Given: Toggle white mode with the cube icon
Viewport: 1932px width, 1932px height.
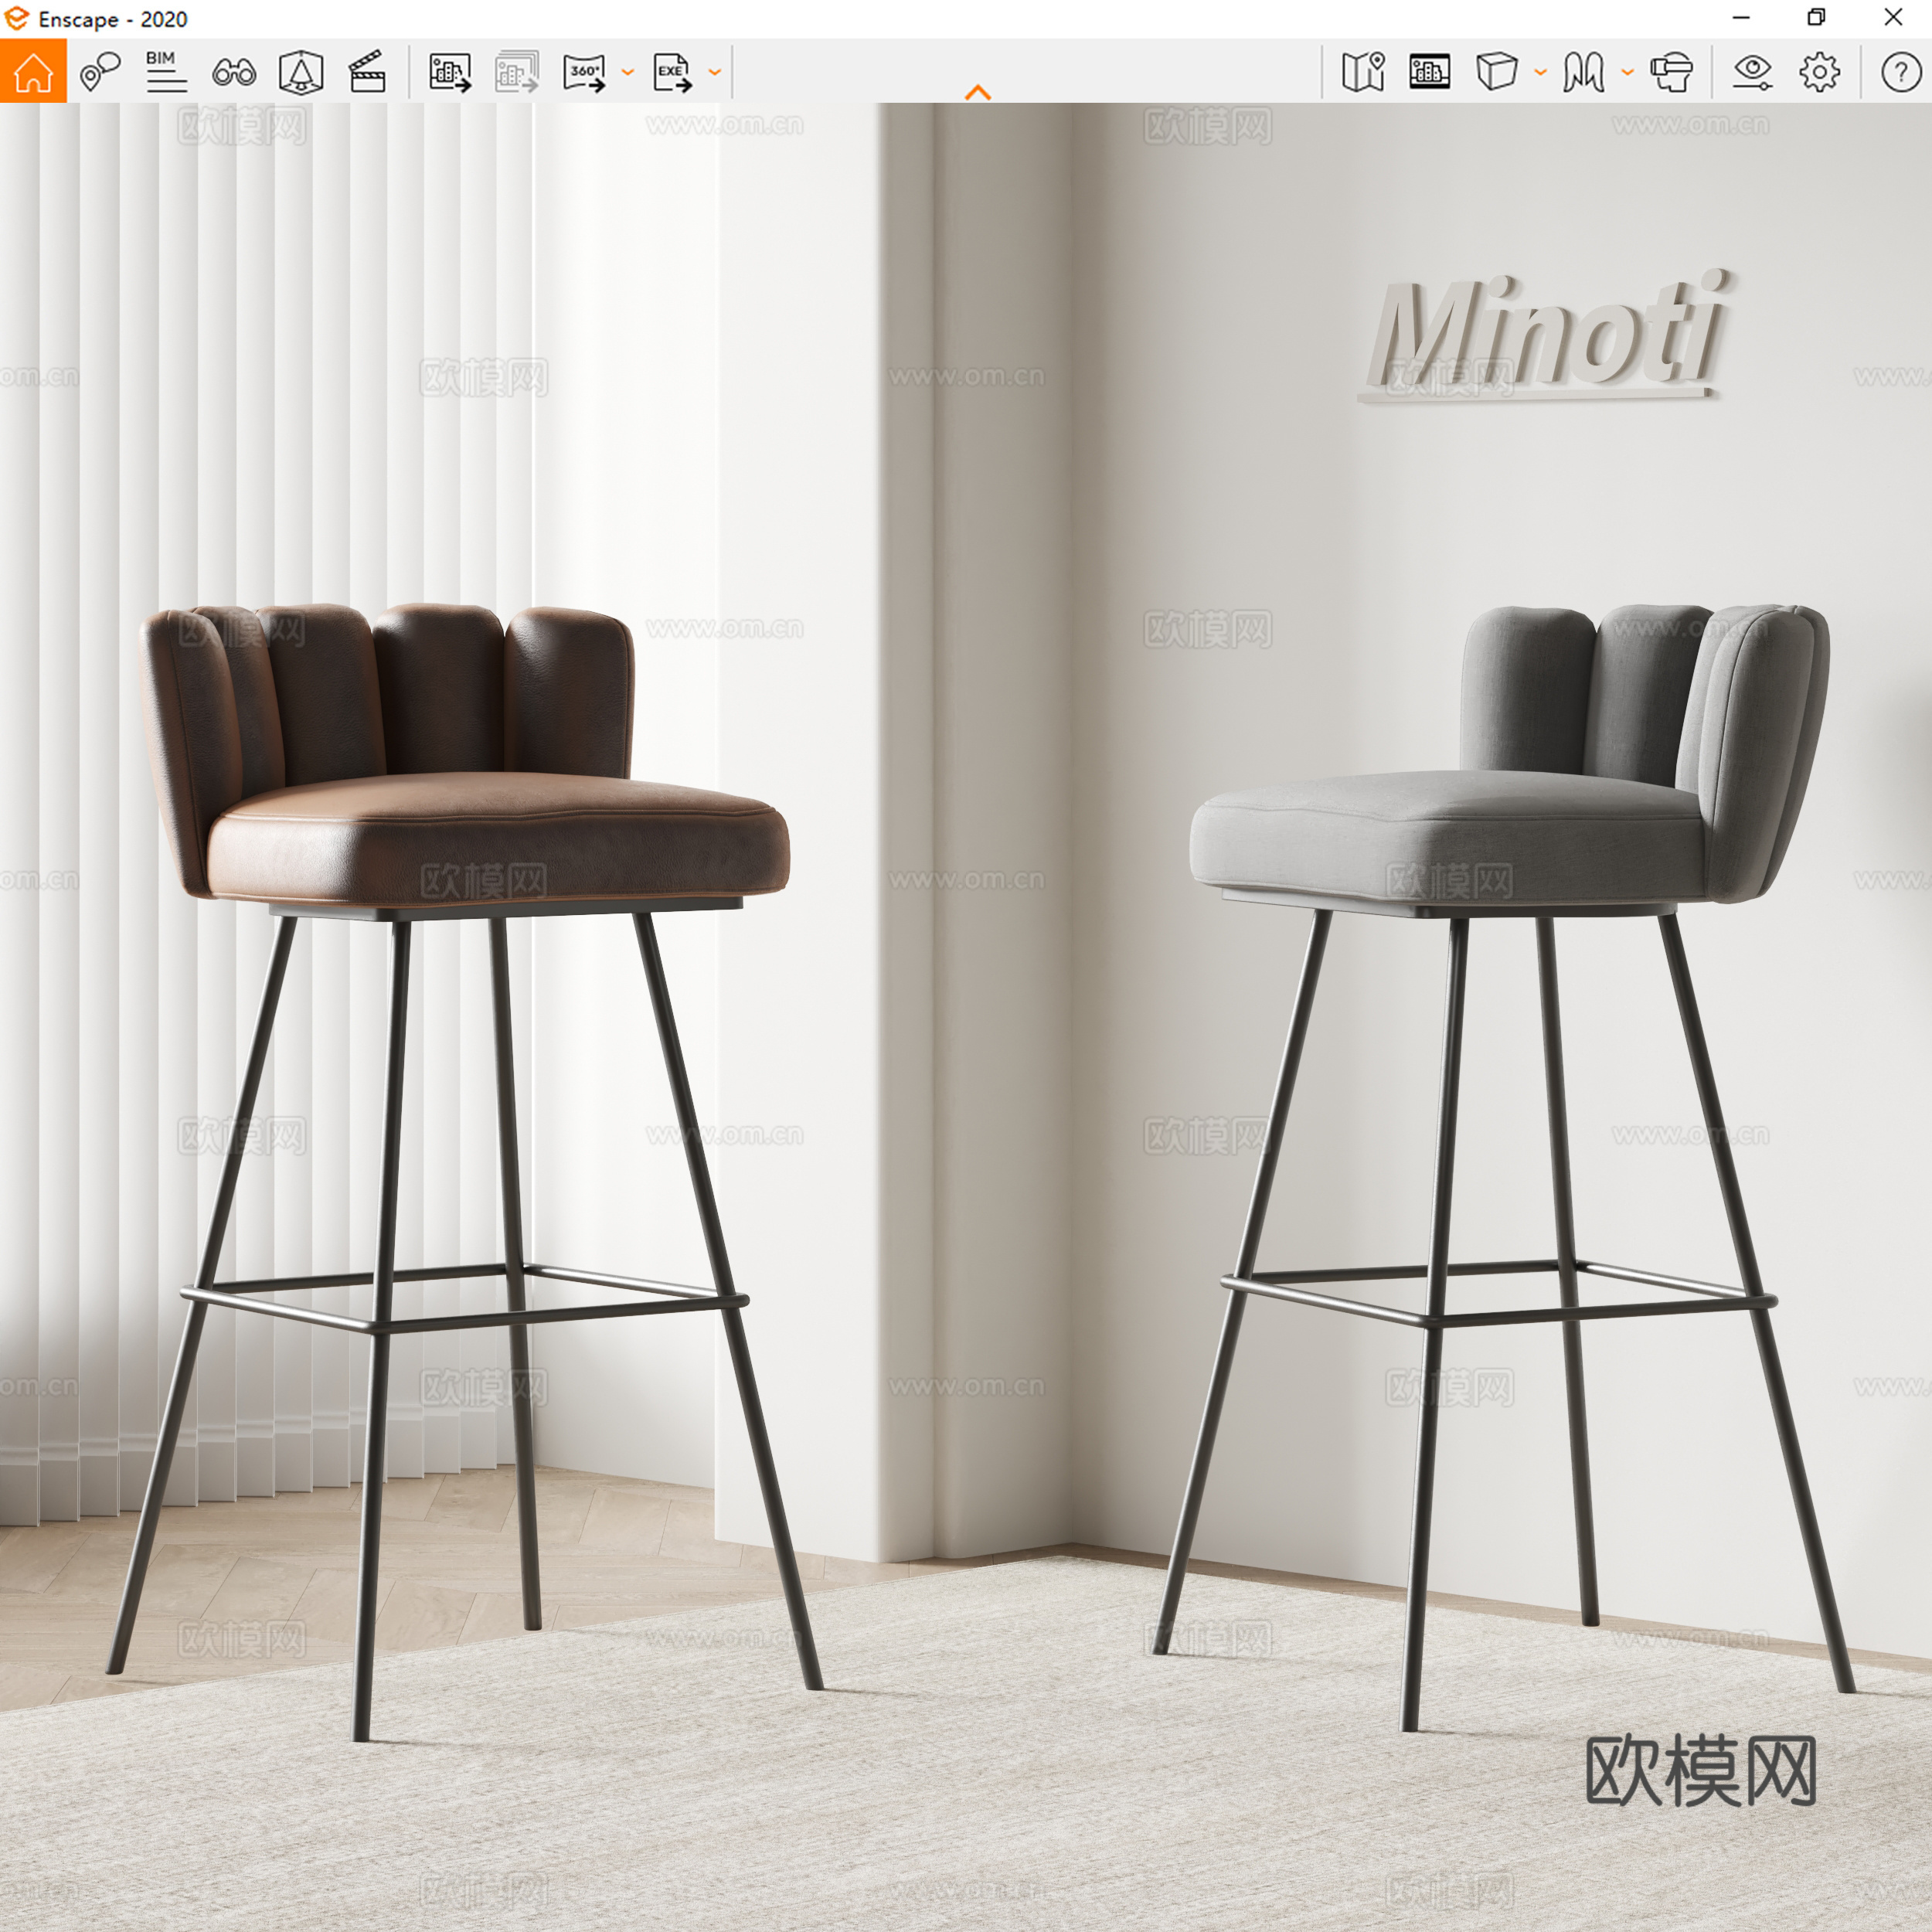Looking at the screenshot, I should pyautogui.click(x=1497, y=71).
